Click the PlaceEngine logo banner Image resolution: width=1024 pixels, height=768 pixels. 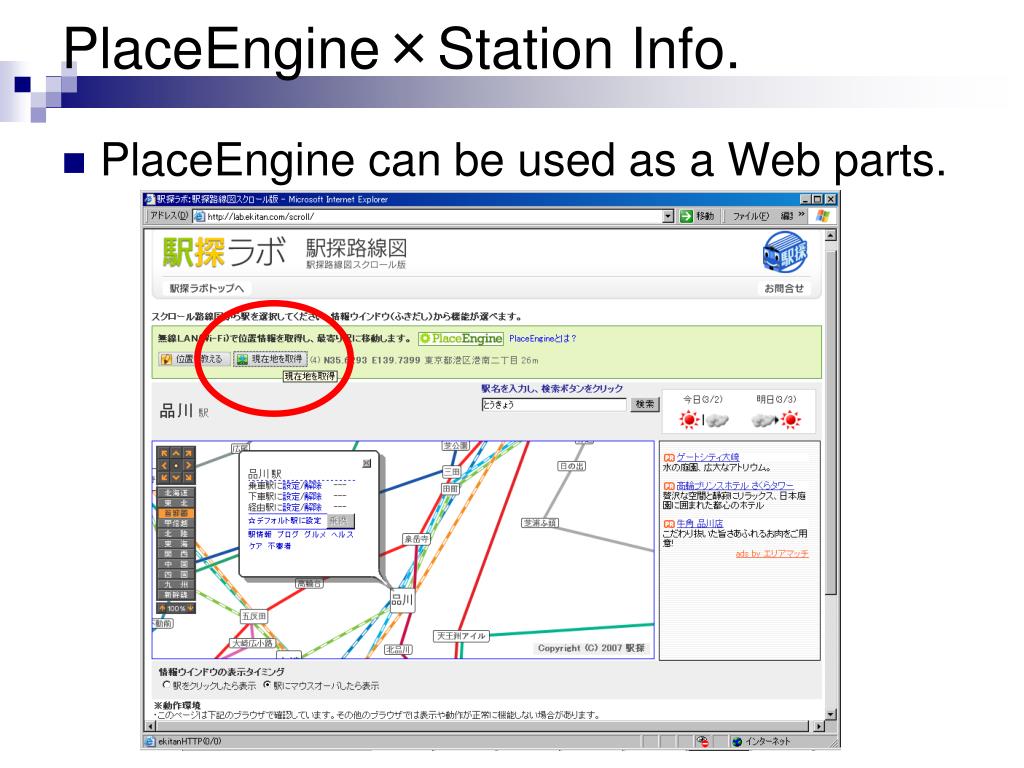(x=461, y=338)
